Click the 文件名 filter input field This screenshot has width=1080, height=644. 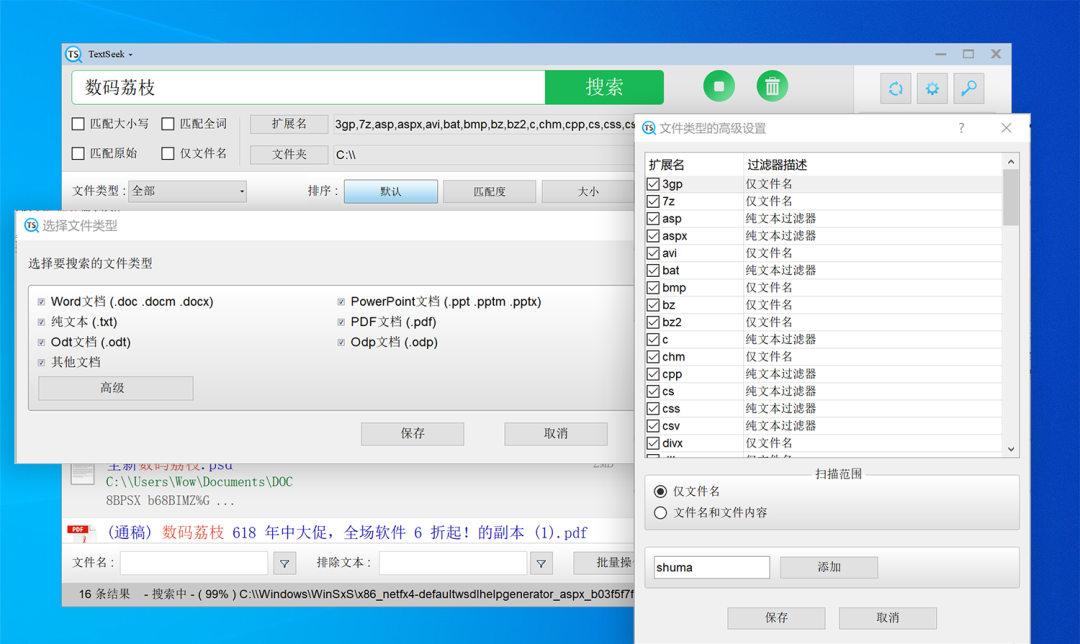[x=194, y=563]
